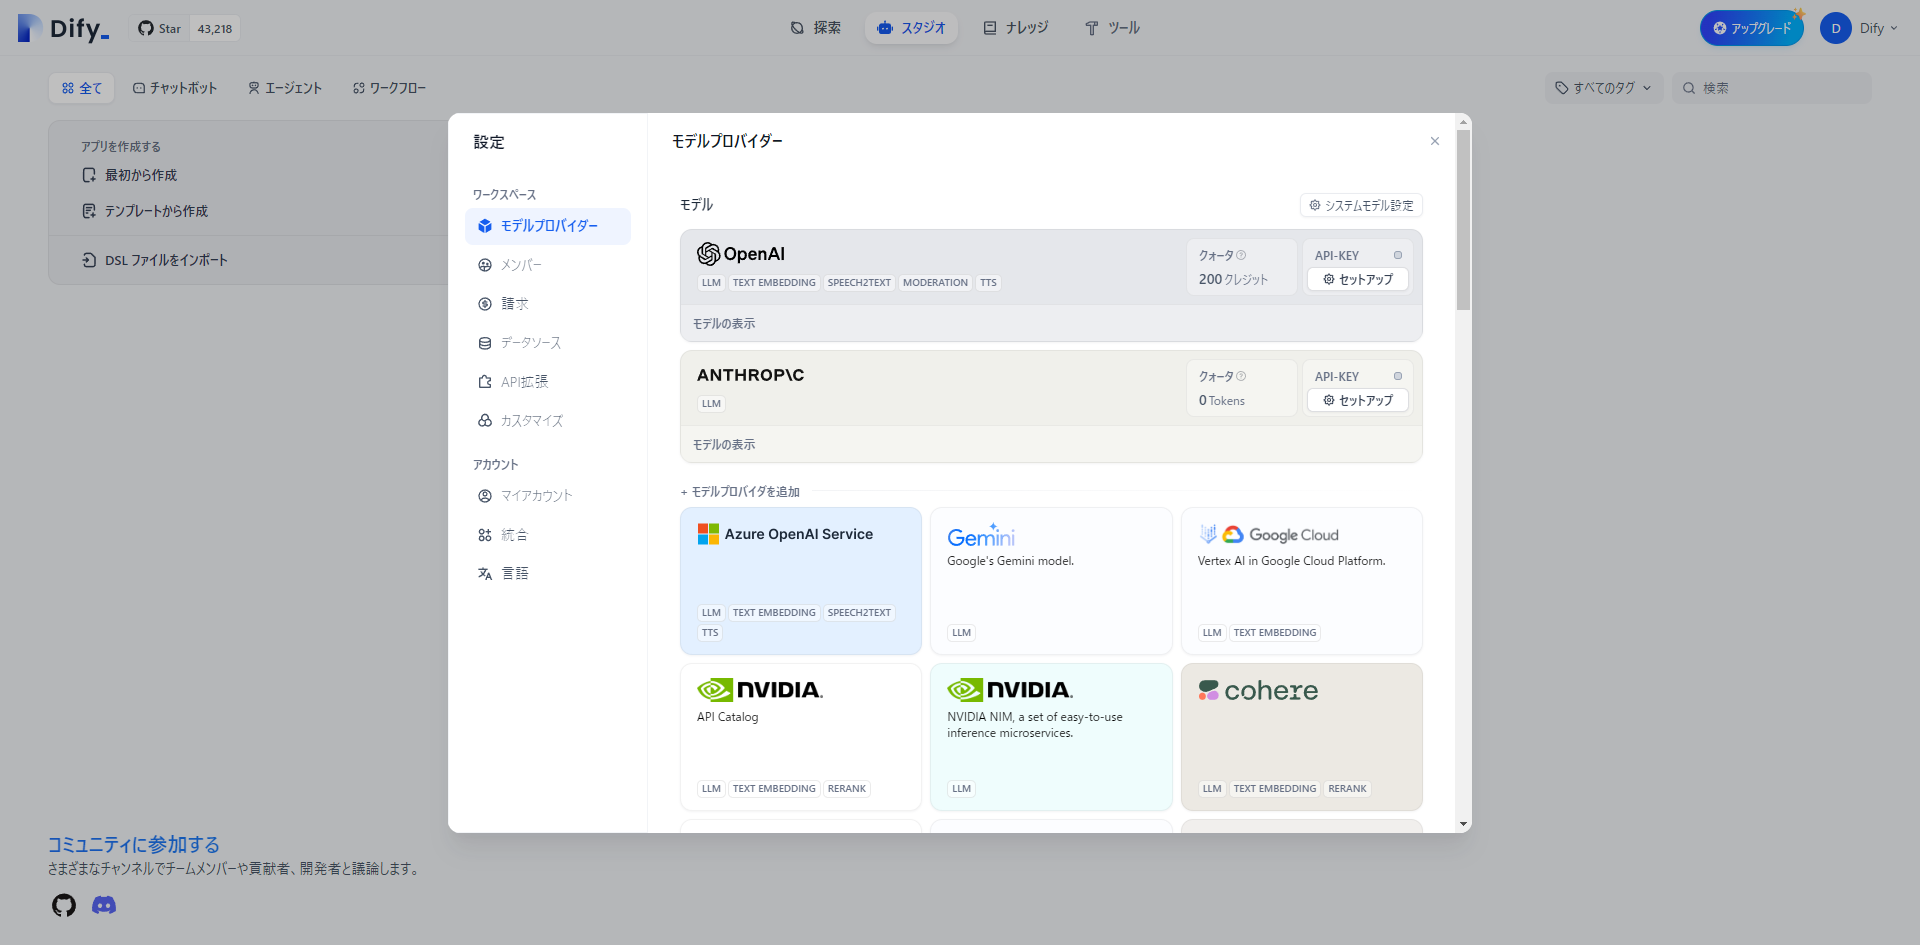Viewport: 1920px width, 945px height.
Task: Click Anthropic API-KEY status indicator
Action: 1398,377
